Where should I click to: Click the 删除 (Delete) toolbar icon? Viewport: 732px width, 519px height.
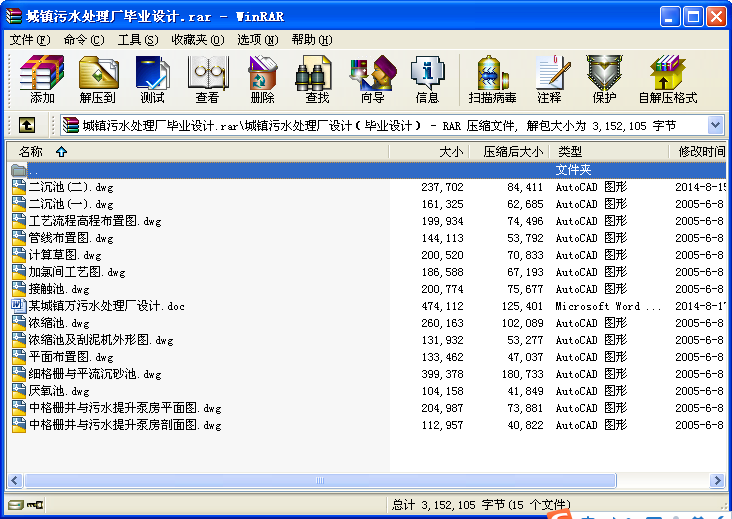(x=262, y=79)
